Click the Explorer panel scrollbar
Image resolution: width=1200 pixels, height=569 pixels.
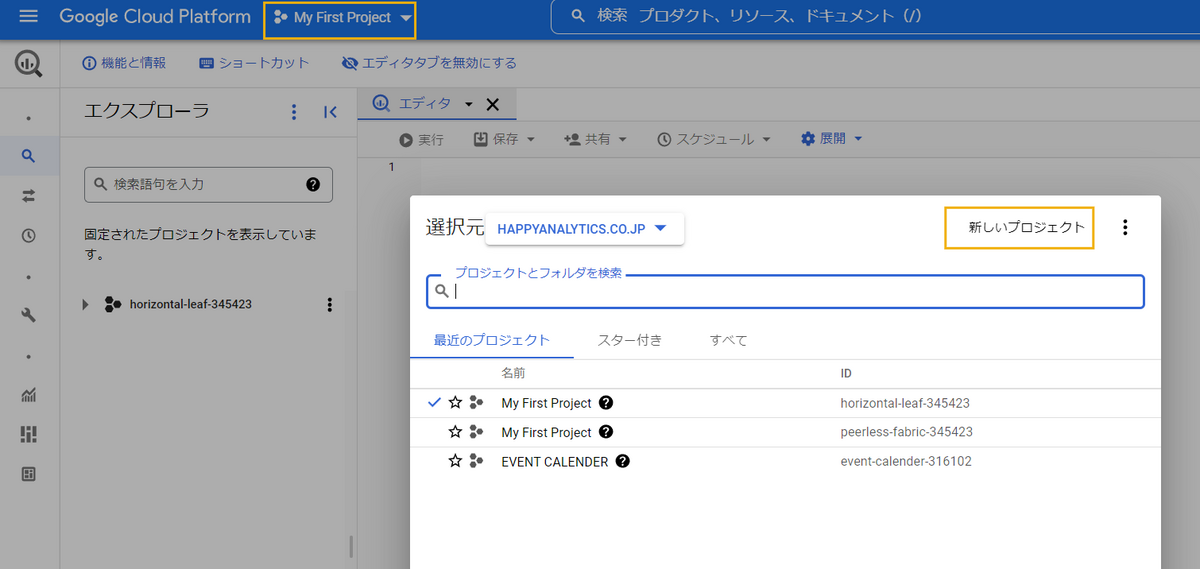tap(350, 546)
